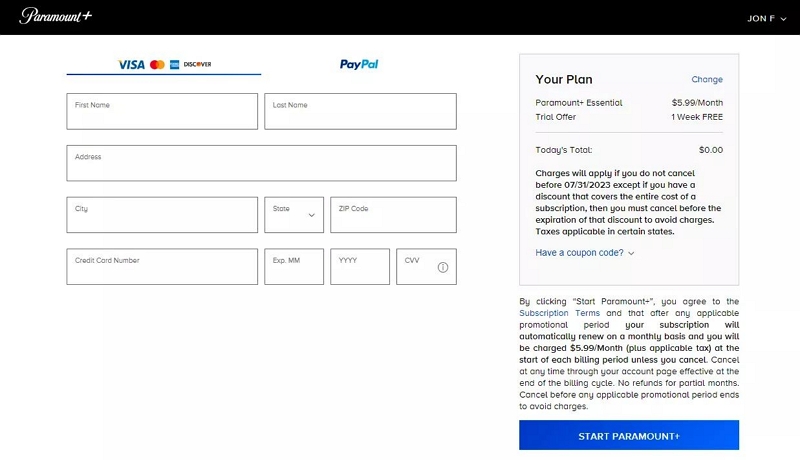The width and height of the screenshot is (800, 460).
Task: Focus the ZIP Code field
Action: pos(393,215)
